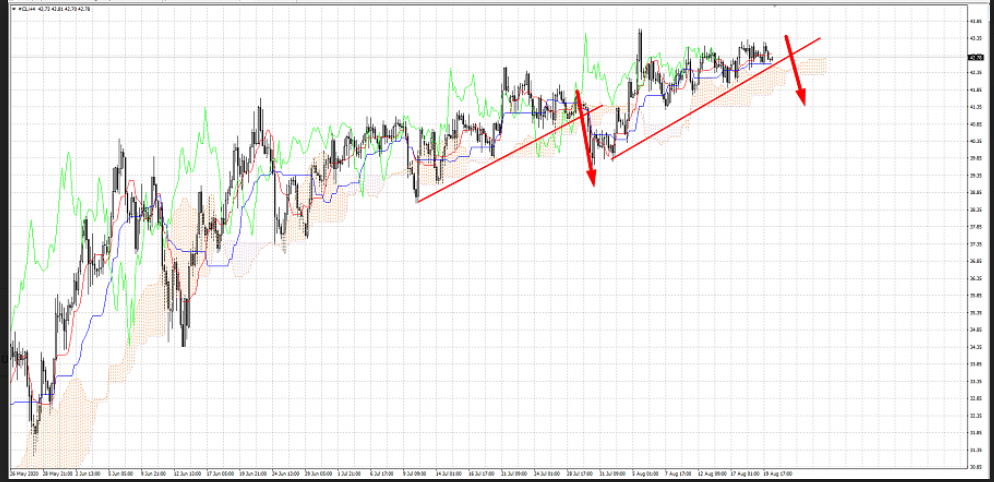Click the 5 Aug 01:00 time label
This screenshot has height=482, width=994.
pos(645,472)
